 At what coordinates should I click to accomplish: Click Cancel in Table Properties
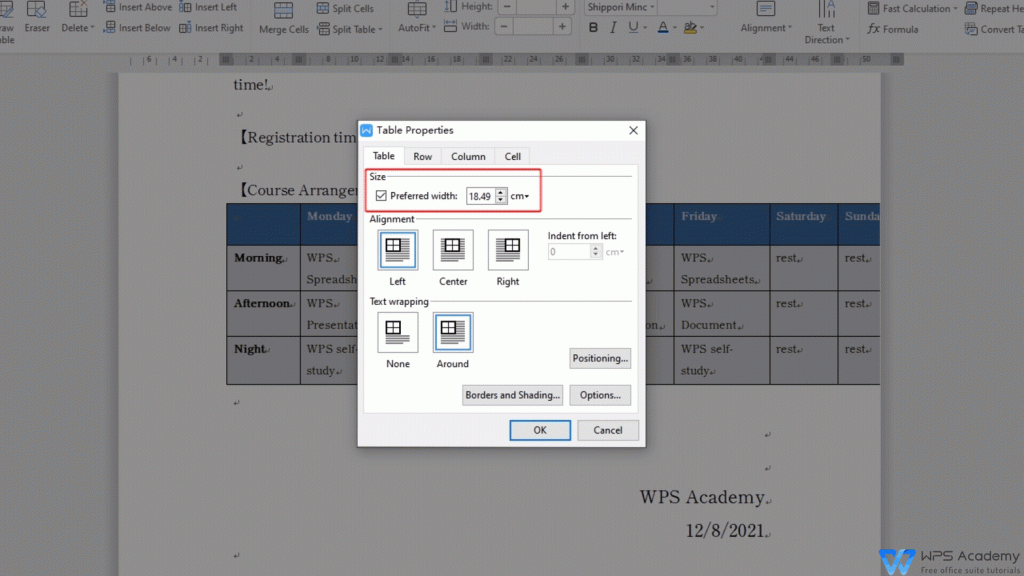(607, 430)
